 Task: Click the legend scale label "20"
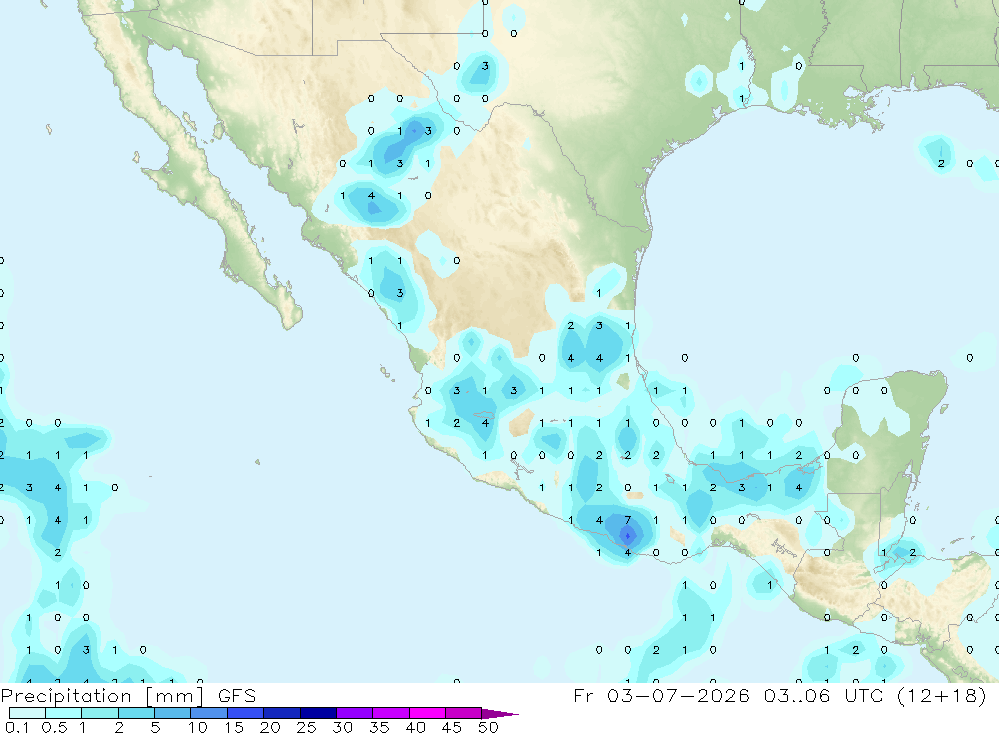tap(270, 727)
